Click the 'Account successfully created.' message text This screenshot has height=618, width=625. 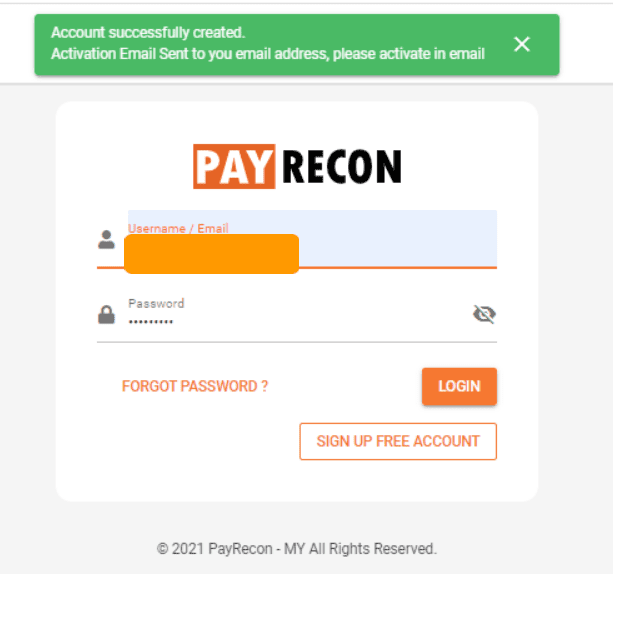(x=148, y=33)
